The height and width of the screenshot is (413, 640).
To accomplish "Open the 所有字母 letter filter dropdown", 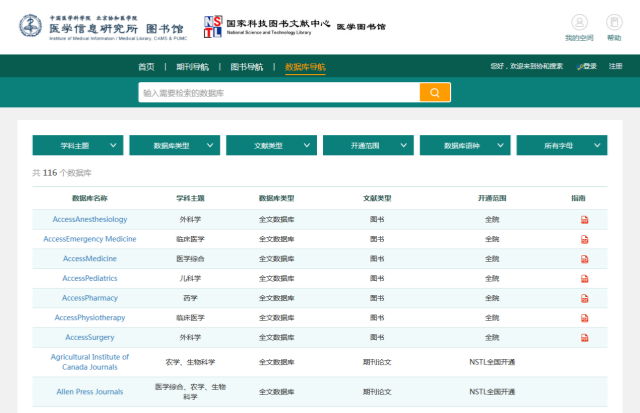I will (x=562, y=145).
